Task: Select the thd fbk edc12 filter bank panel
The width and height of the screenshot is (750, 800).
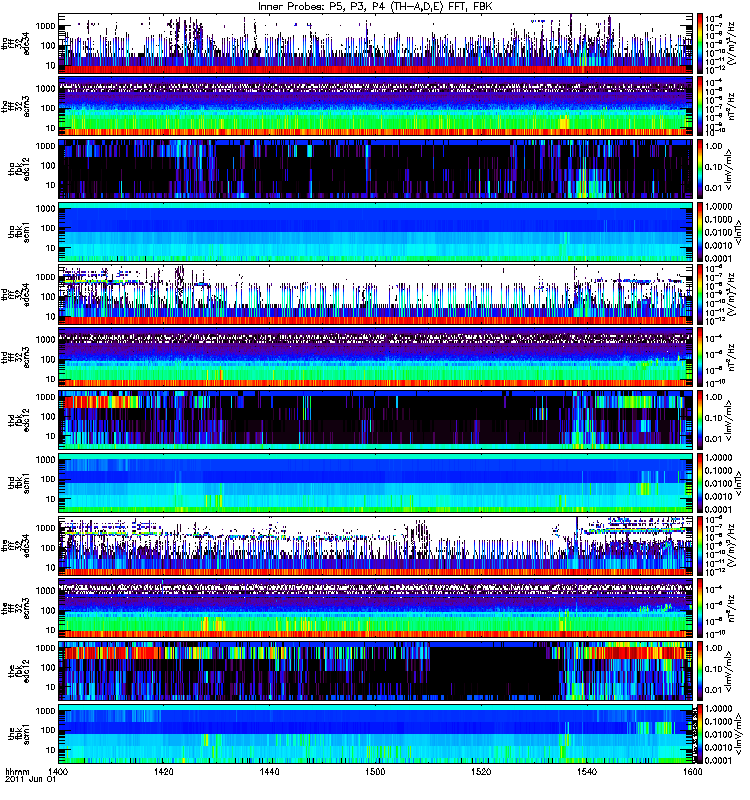Action: [x=376, y=420]
